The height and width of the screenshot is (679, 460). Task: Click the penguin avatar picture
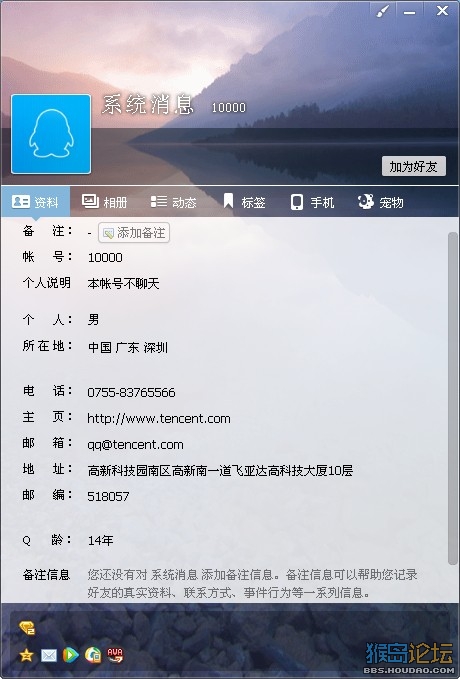tap(51, 134)
